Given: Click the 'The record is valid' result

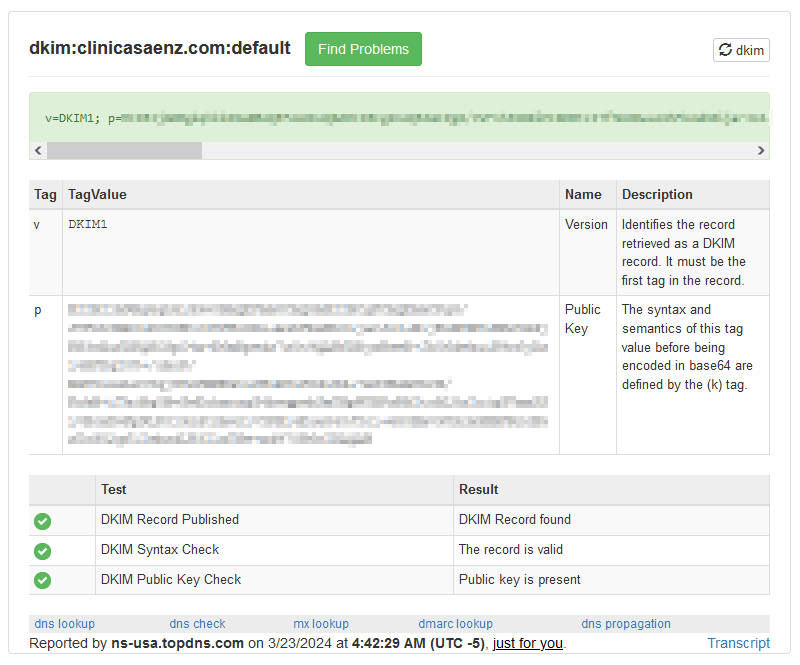Looking at the screenshot, I should (611, 550).
